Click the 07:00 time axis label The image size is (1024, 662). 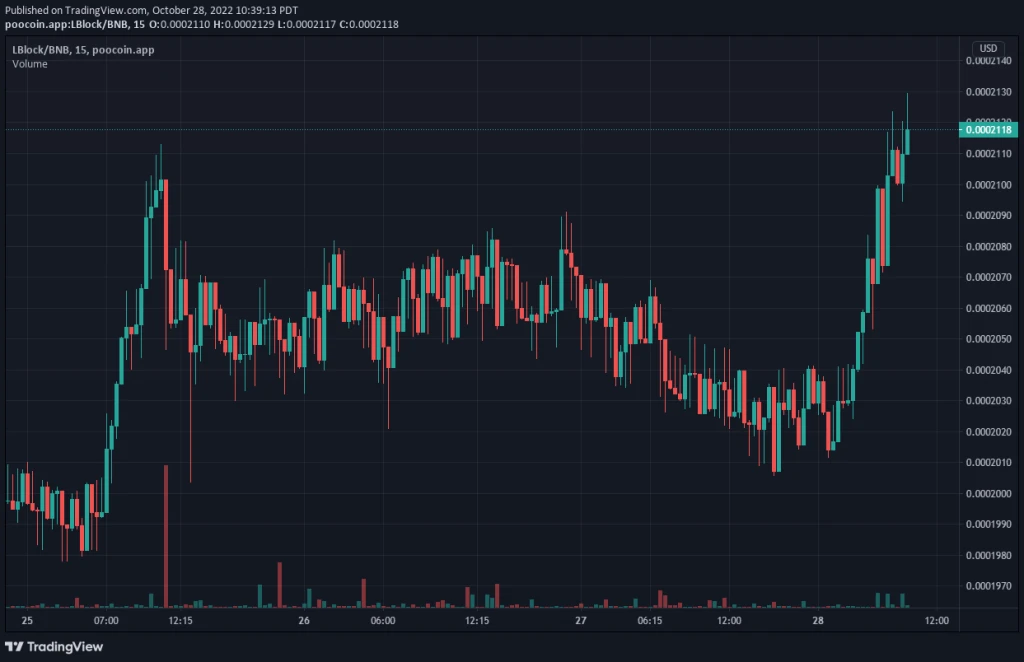106,620
